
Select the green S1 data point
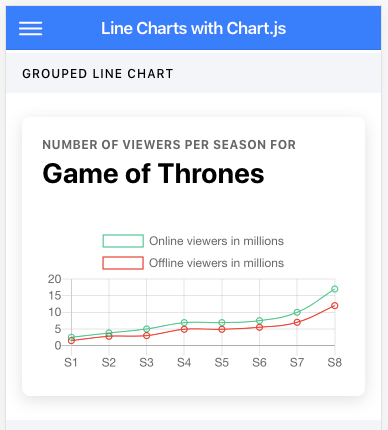[71, 337]
